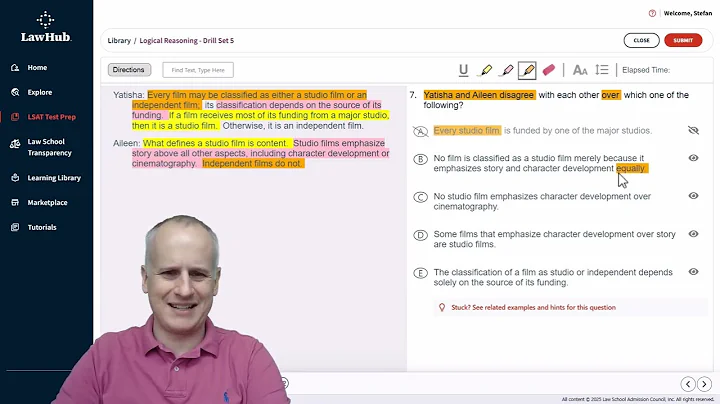Screen dimensions: 720x404
Task: Click 'Otherwise, it is an independent film.'
Action: coord(293,126)
